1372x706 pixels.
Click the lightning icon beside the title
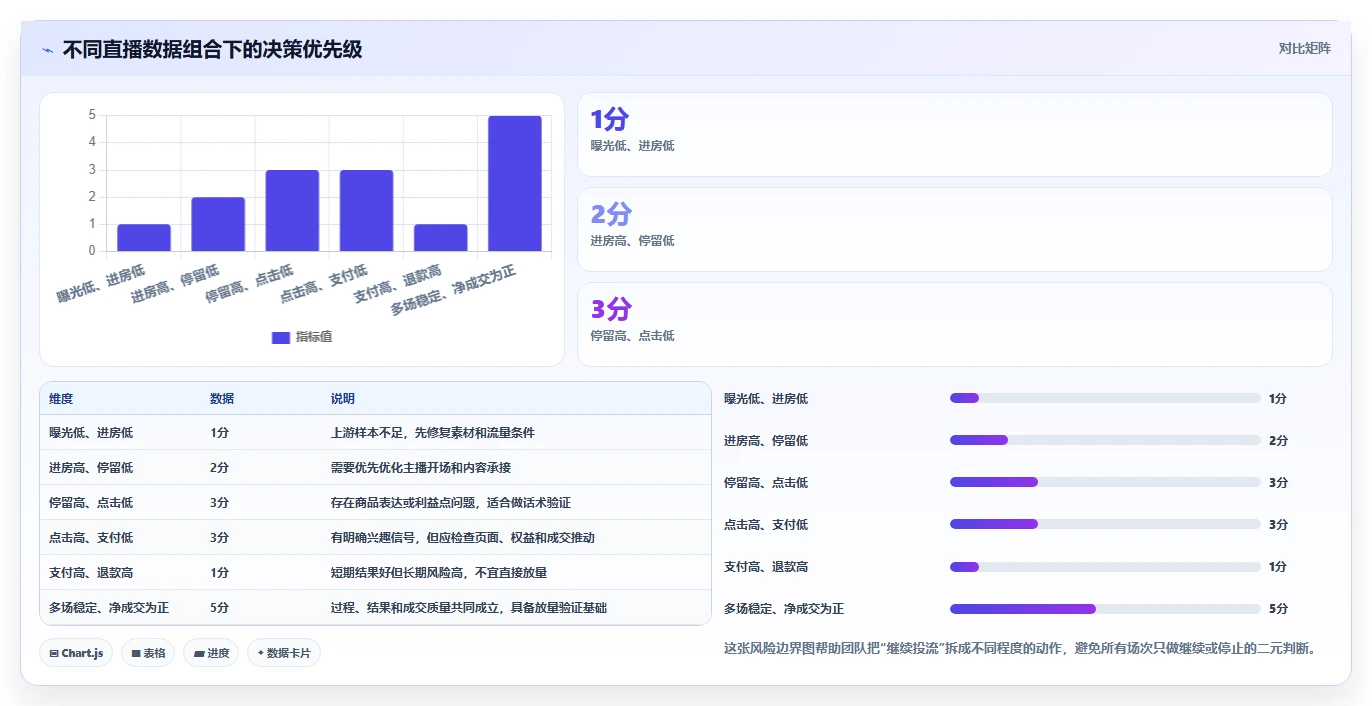pyautogui.click(x=47, y=50)
